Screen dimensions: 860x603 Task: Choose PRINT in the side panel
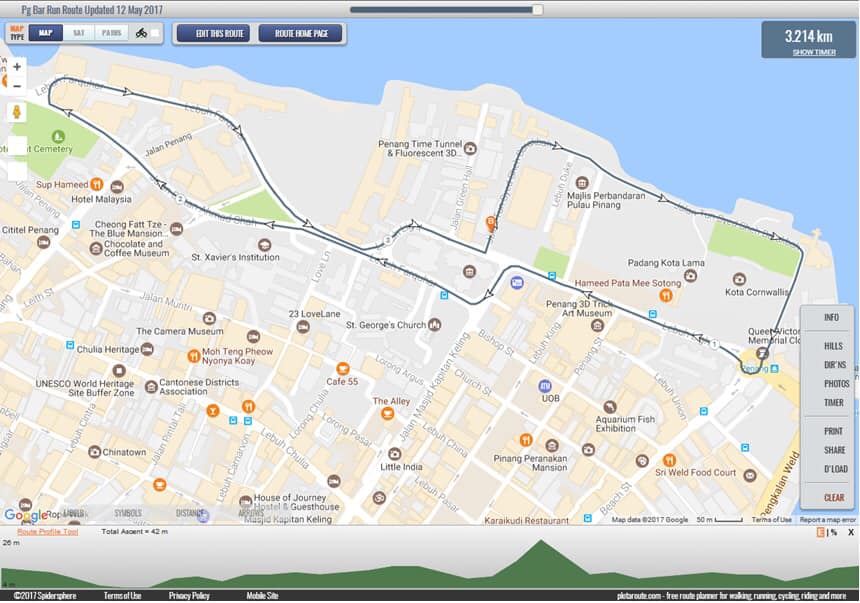pos(833,431)
